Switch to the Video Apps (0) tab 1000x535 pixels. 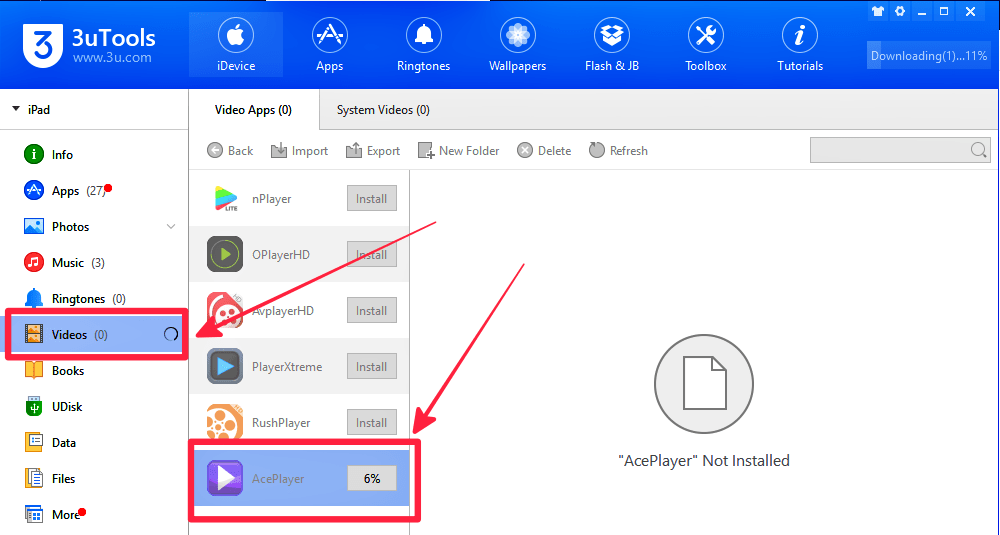(x=253, y=110)
